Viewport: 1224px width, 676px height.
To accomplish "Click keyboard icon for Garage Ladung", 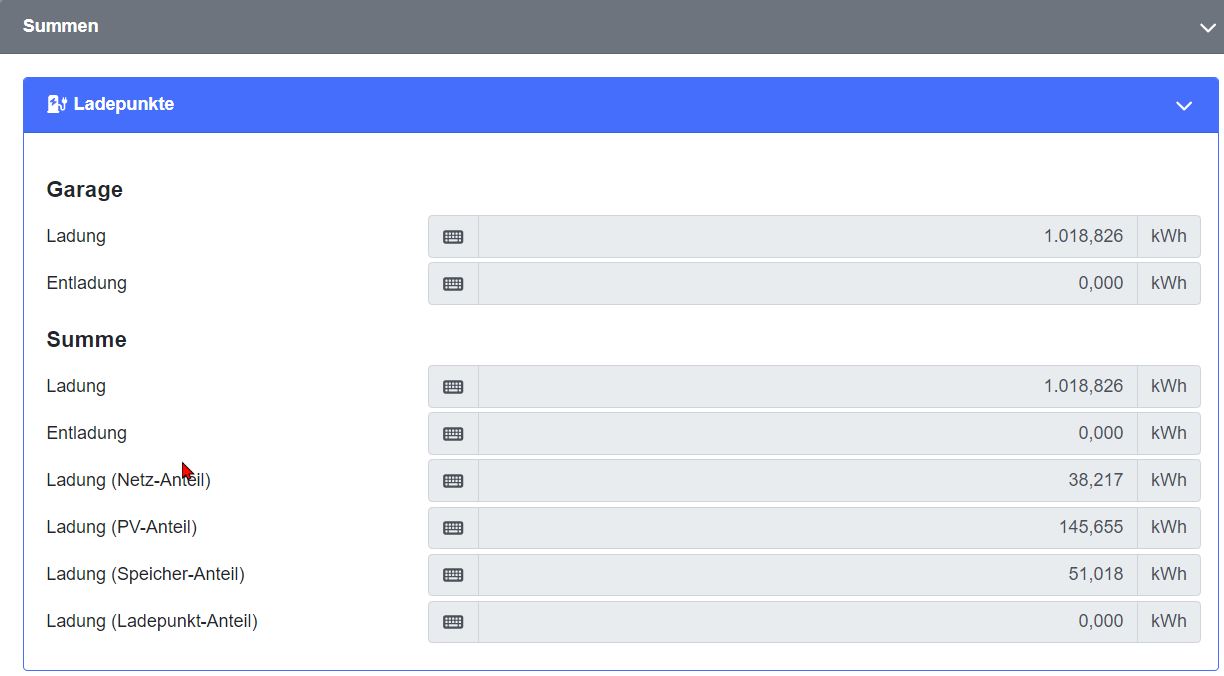I will pyautogui.click(x=453, y=237).
